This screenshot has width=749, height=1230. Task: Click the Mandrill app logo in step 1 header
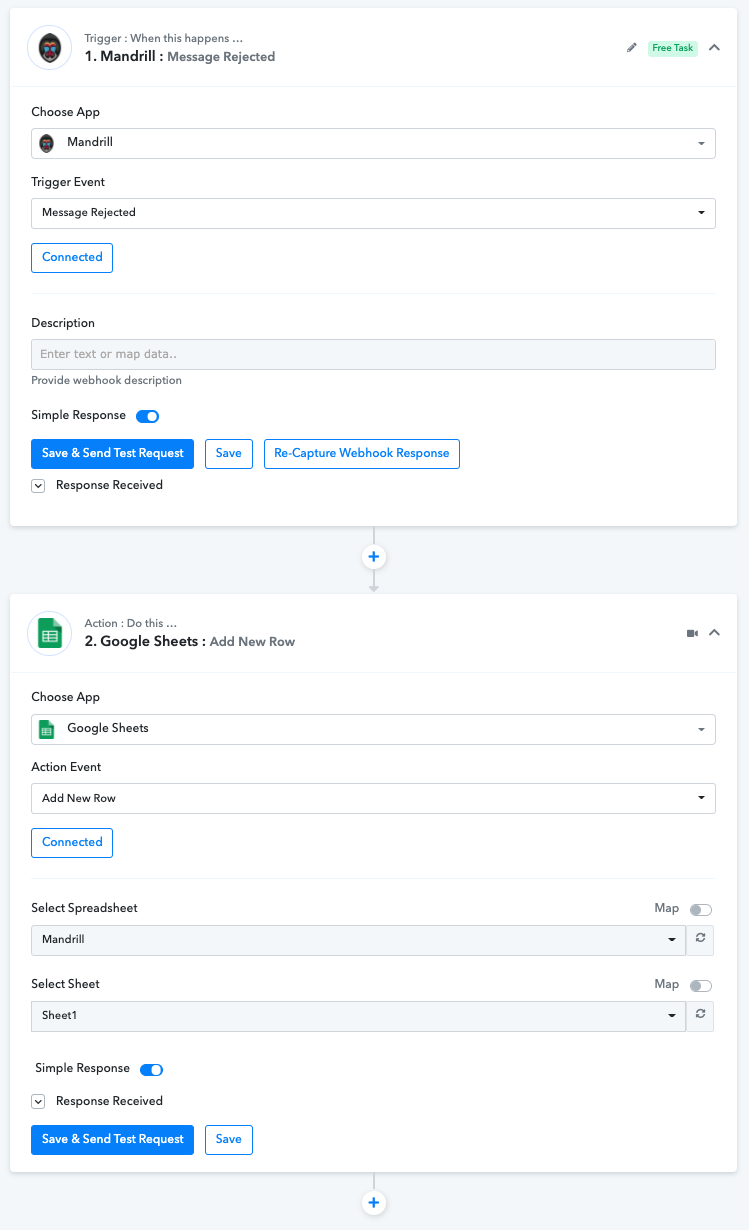49,48
